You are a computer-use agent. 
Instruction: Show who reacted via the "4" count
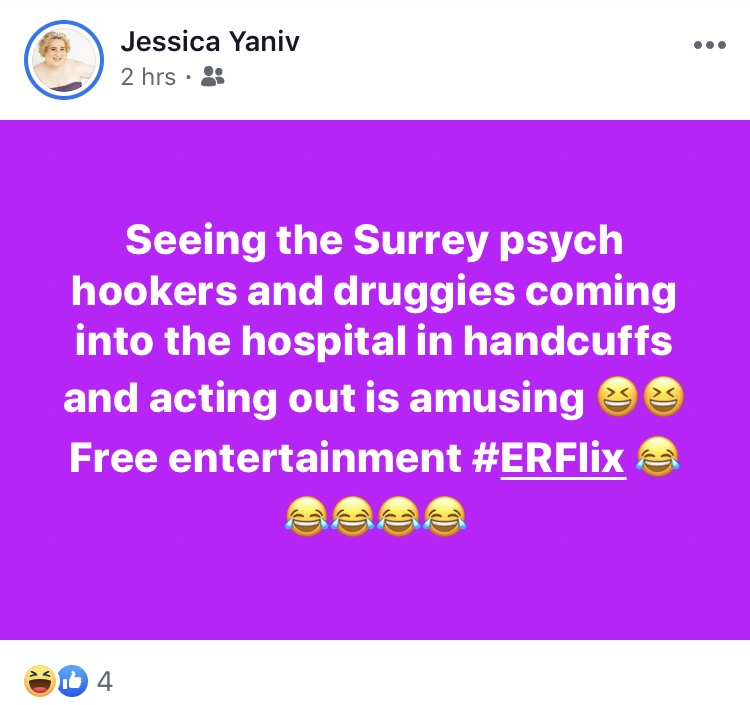[105, 681]
